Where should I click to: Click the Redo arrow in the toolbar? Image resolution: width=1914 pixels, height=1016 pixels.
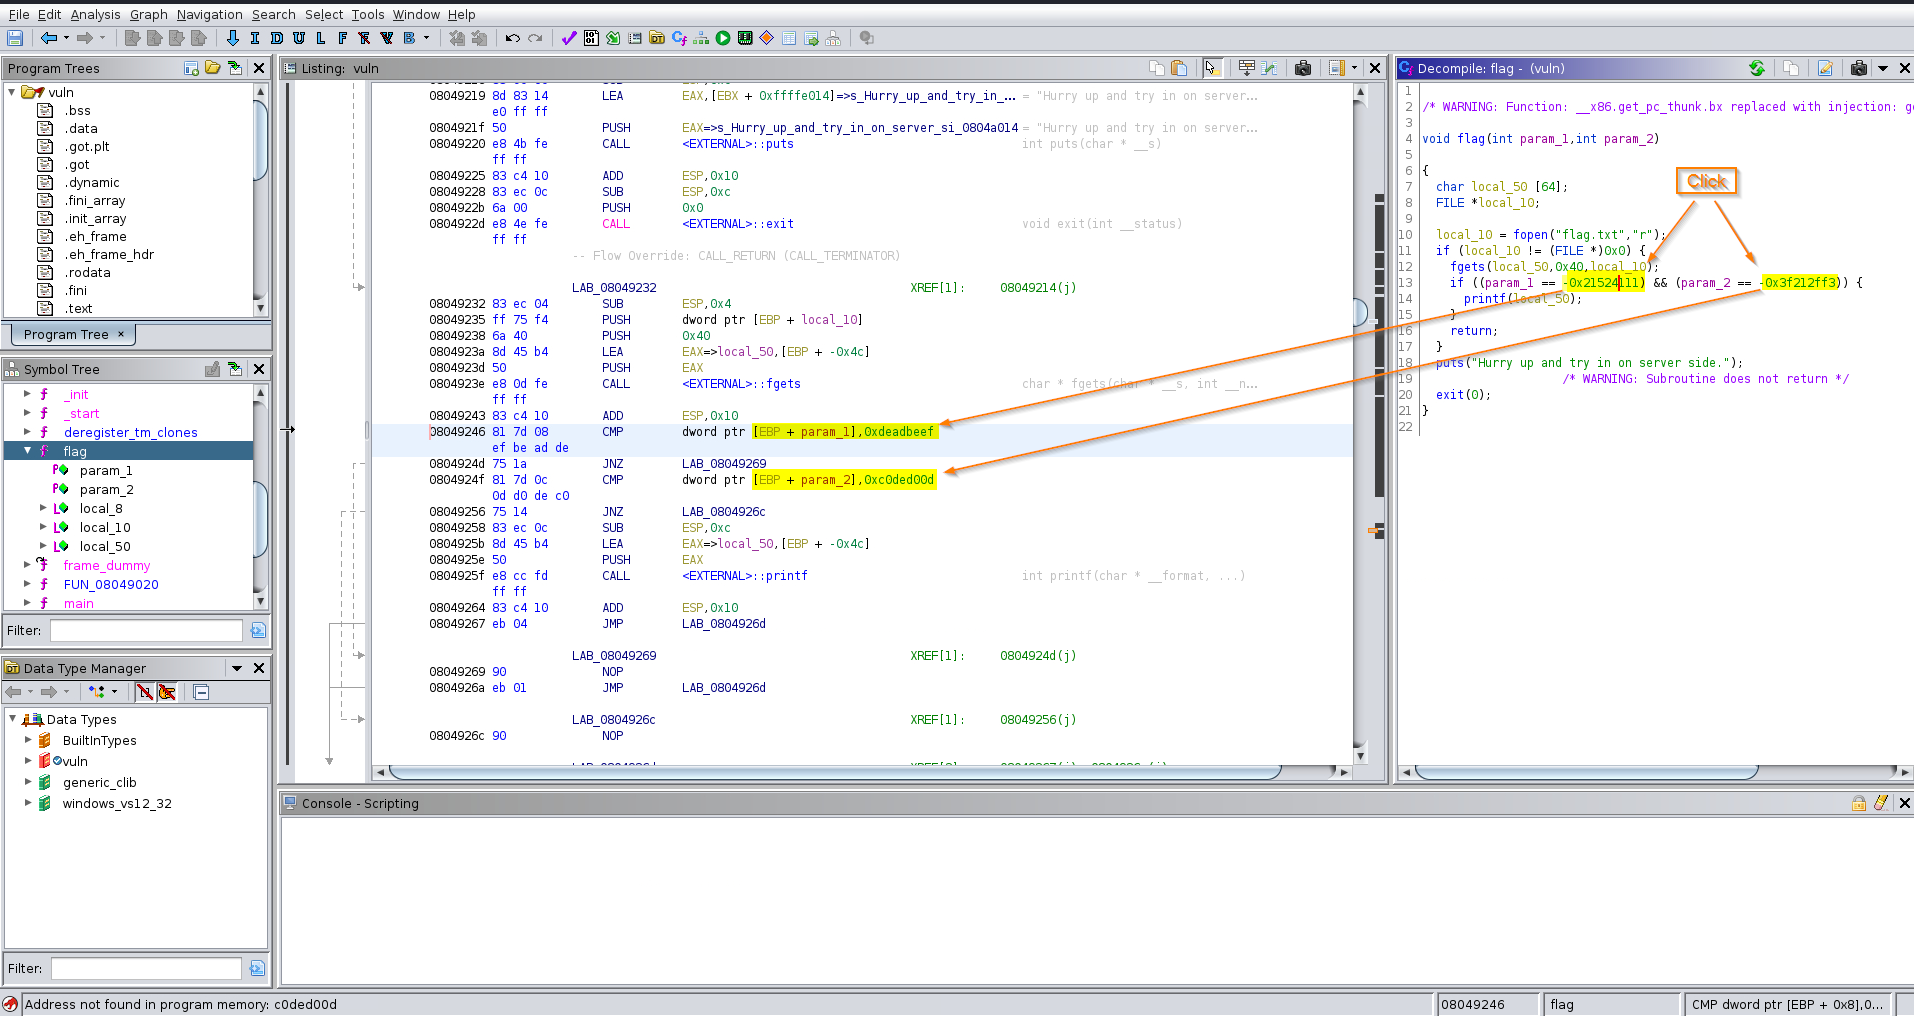535,38
